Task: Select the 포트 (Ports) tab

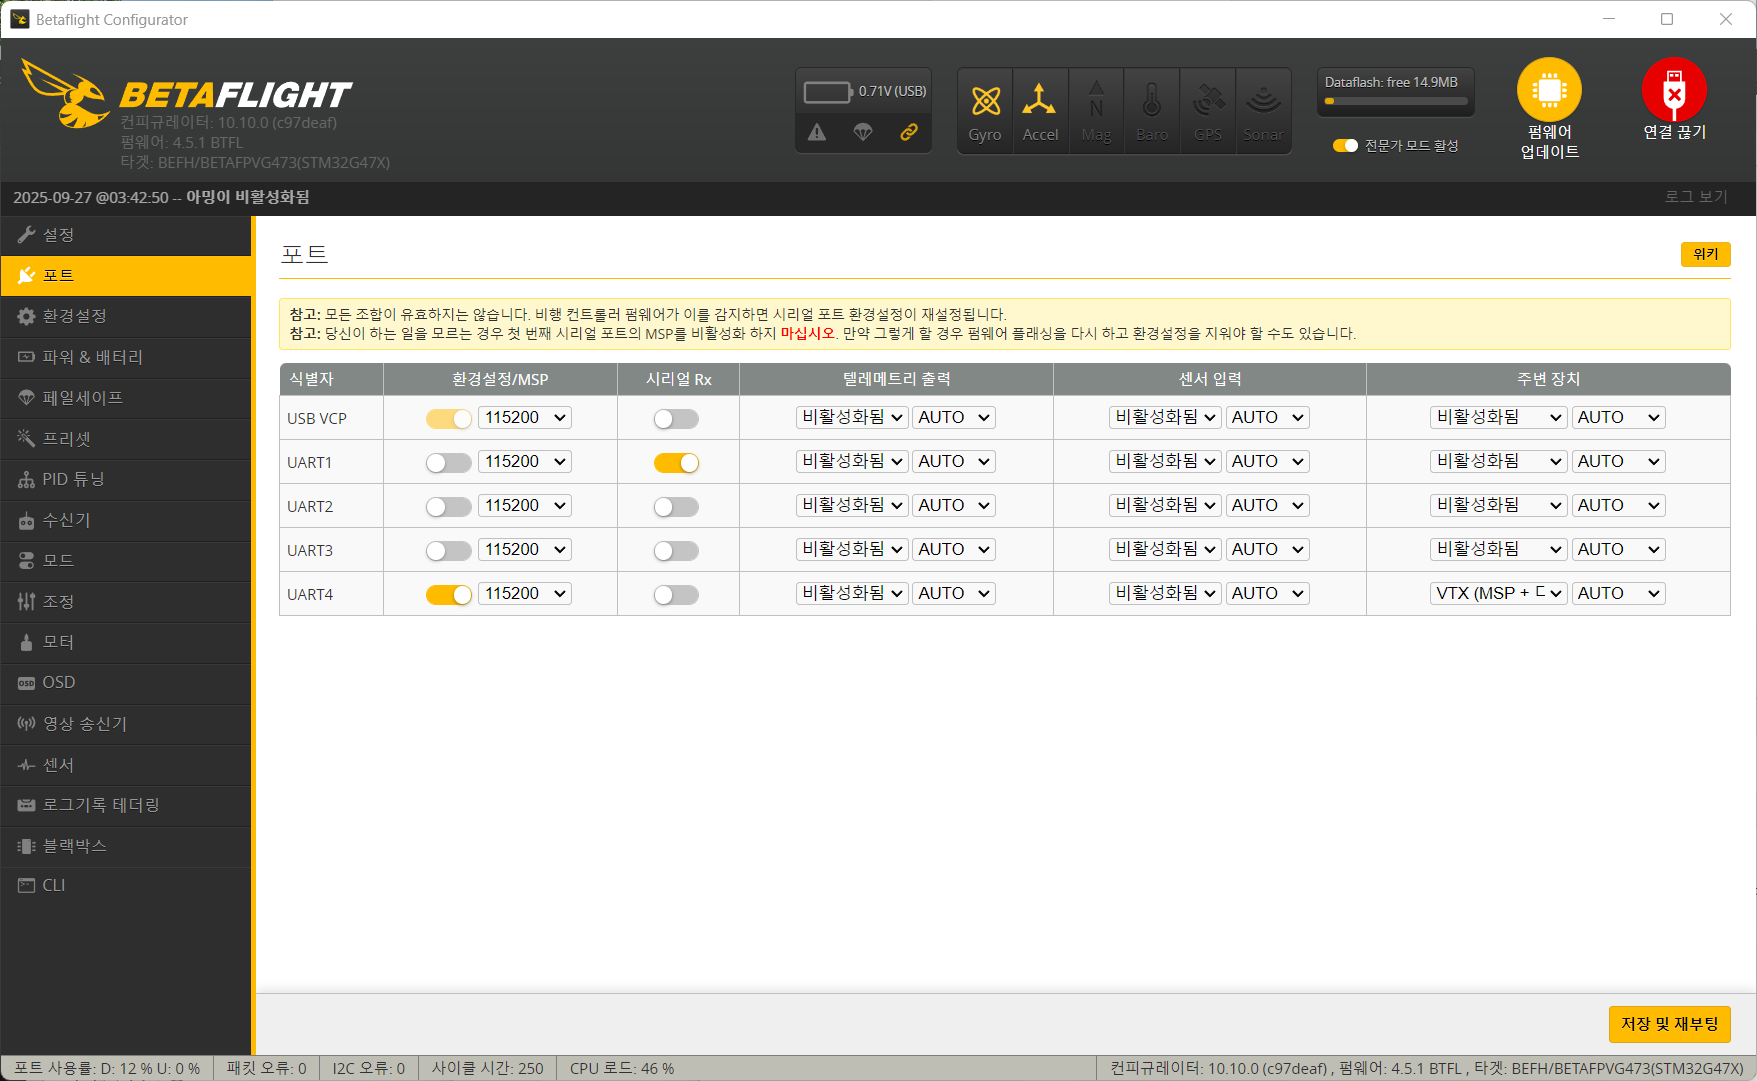Action: pyautogui.click(x=126, y=276)
